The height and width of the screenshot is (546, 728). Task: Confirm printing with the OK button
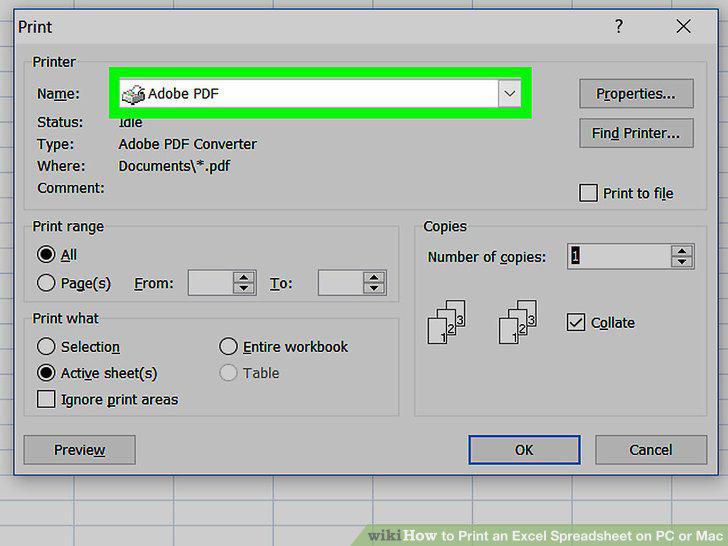[x=524, y=450]
